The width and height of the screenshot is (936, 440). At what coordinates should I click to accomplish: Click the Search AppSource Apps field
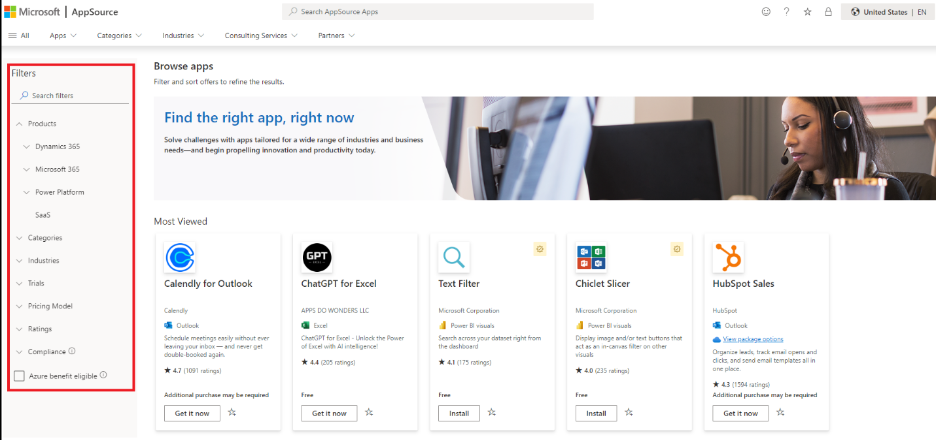point(438,12)
